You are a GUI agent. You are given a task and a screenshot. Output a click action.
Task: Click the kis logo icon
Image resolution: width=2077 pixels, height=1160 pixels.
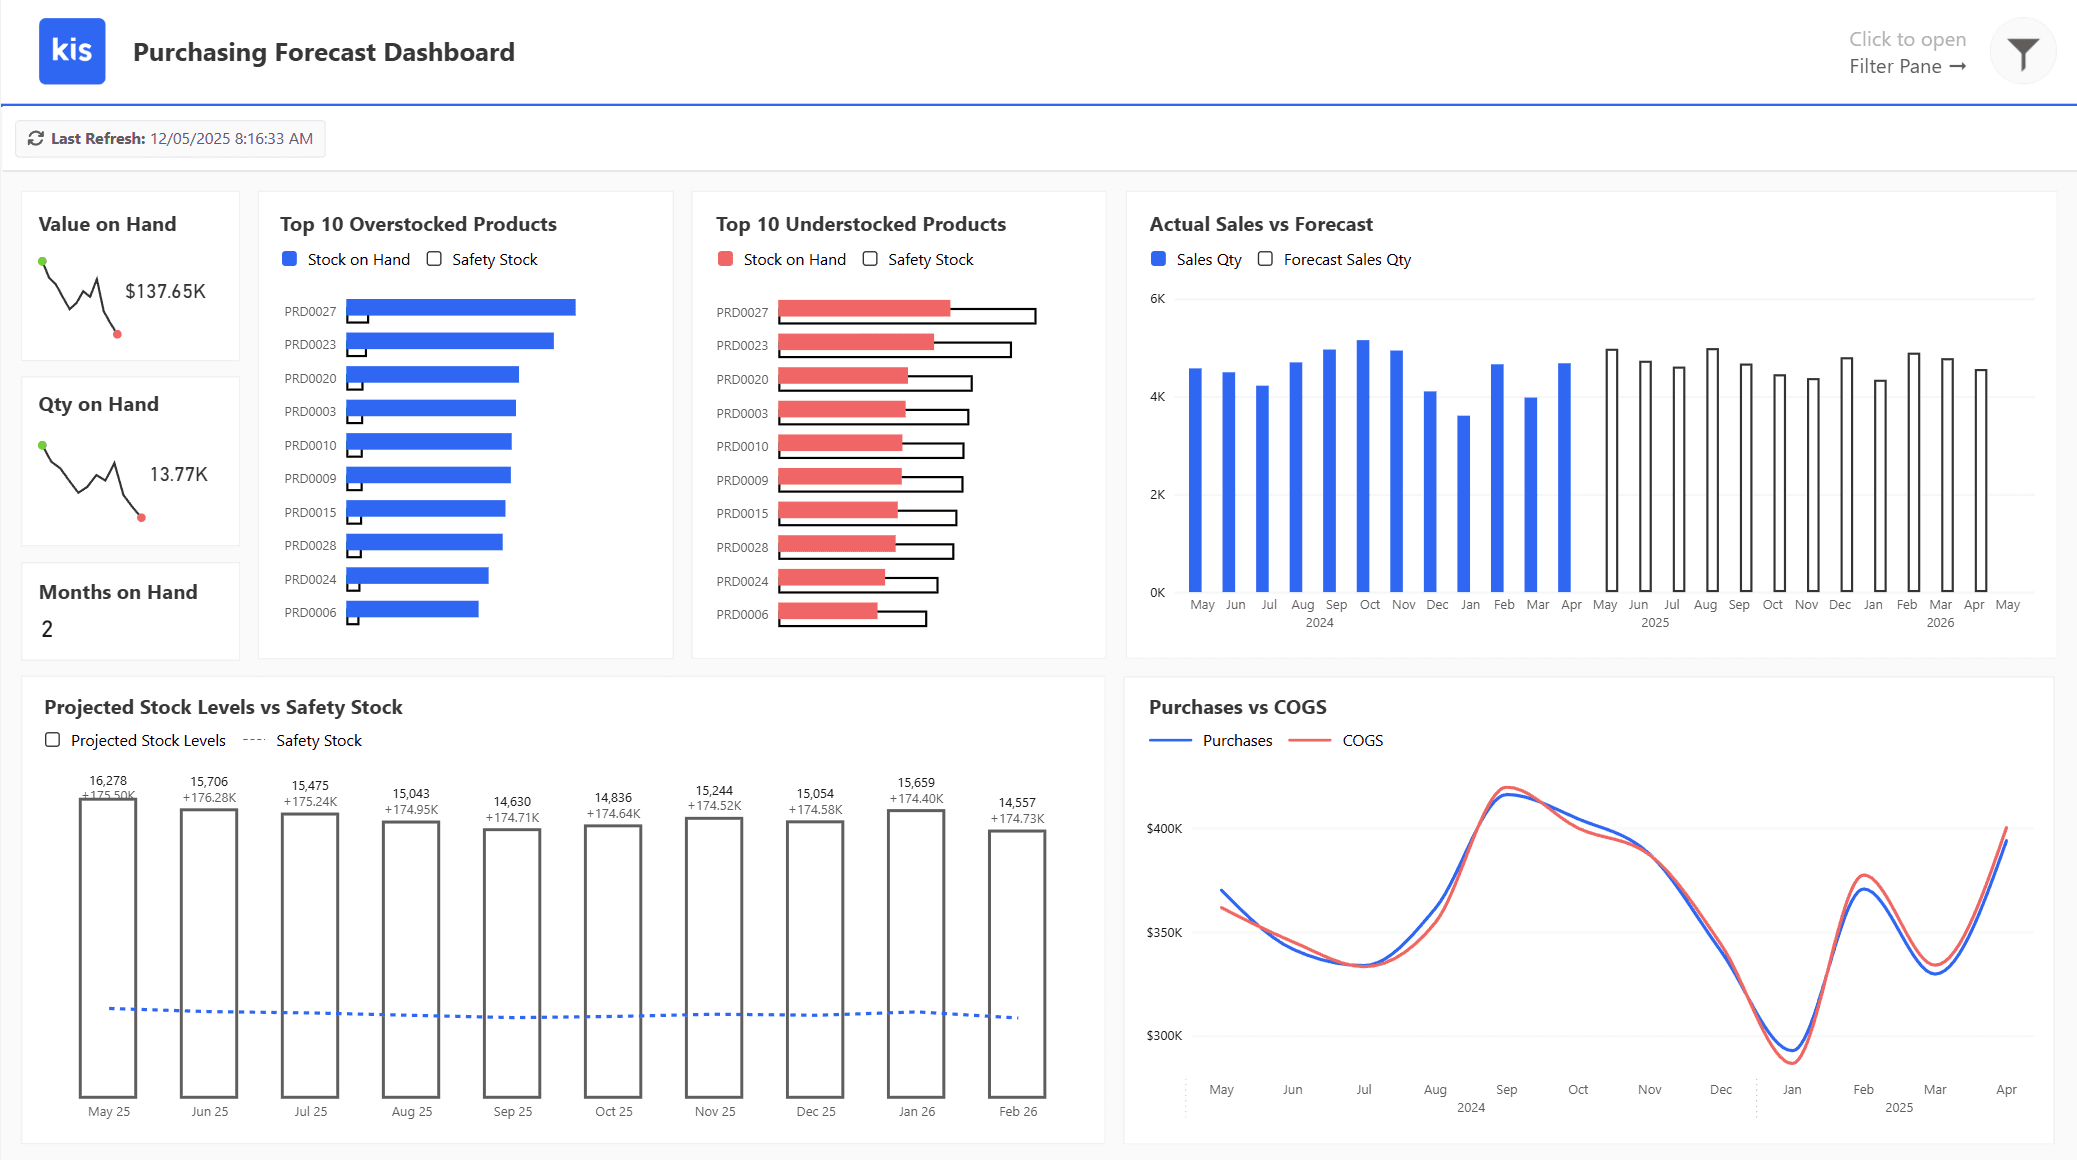pyautogui.click(x=72, y=51)
